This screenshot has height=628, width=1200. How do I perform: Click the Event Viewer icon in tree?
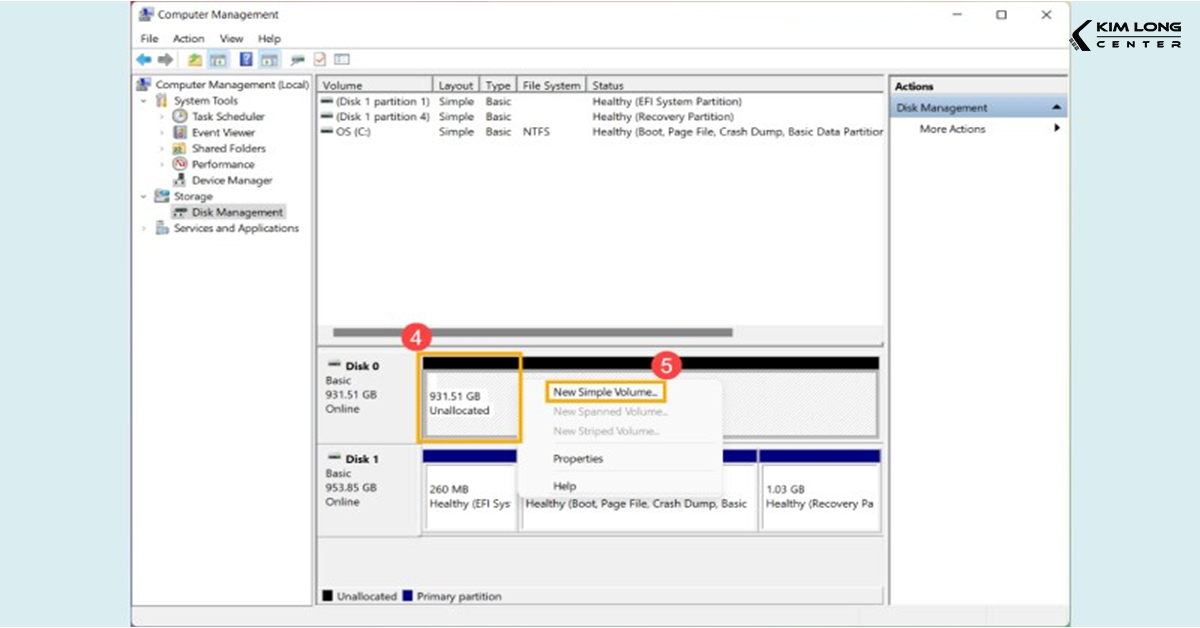(x=180, y=133)
